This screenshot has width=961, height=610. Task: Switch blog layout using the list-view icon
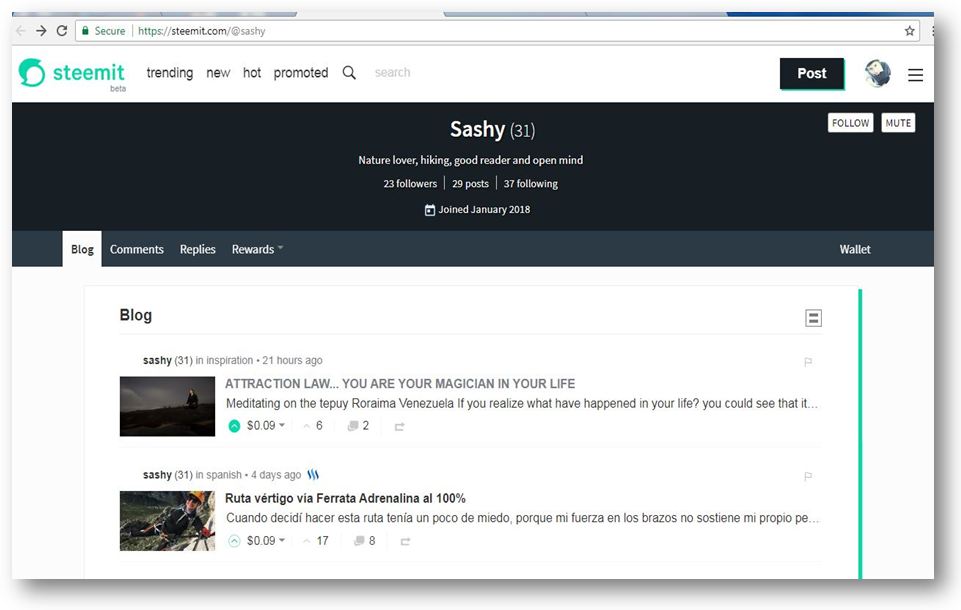(x=813, y=318)
